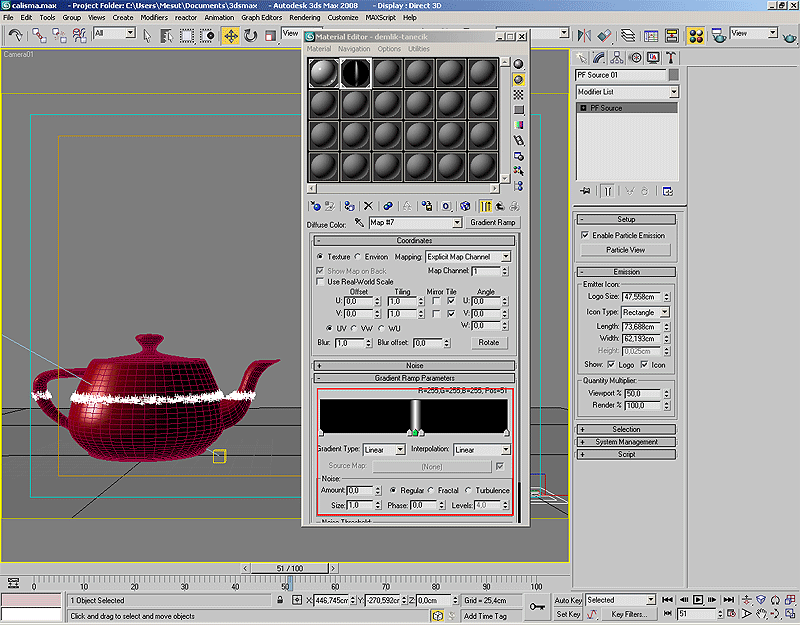Open the Utilities hammer panel tab
The image size is (800, 625).
coord(671,58)
